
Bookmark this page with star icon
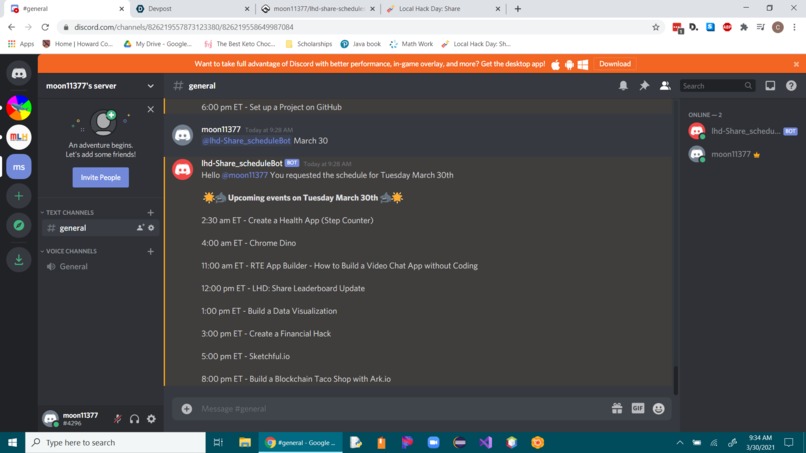click(656, 27)
